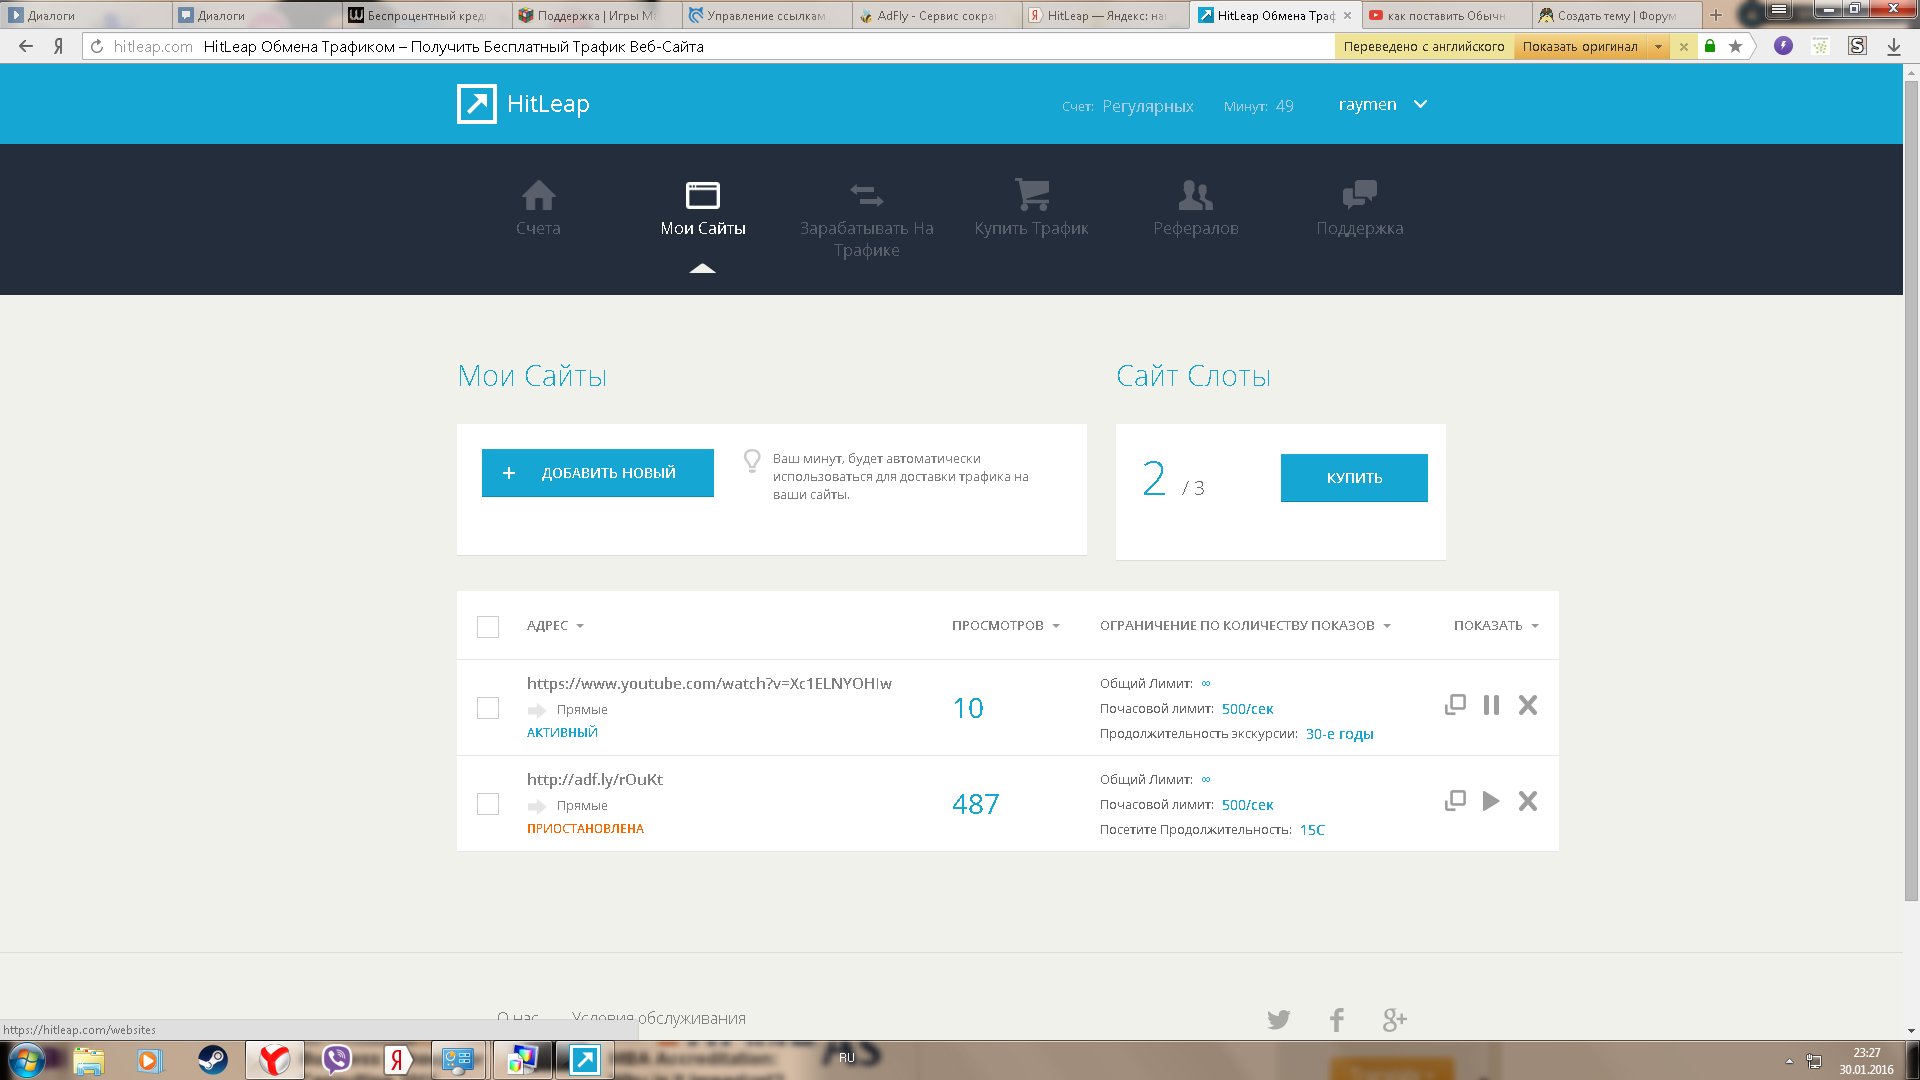
Task: Resume the paused adf.ly site
Action: [1491, 801]
